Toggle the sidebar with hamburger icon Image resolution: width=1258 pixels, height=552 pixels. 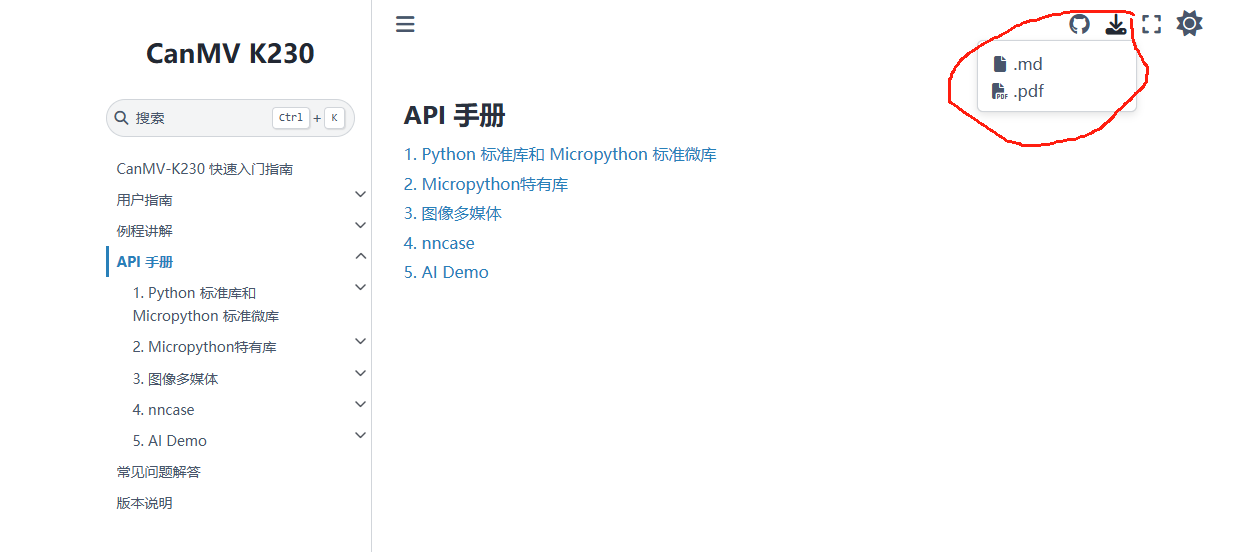point(405,24)
